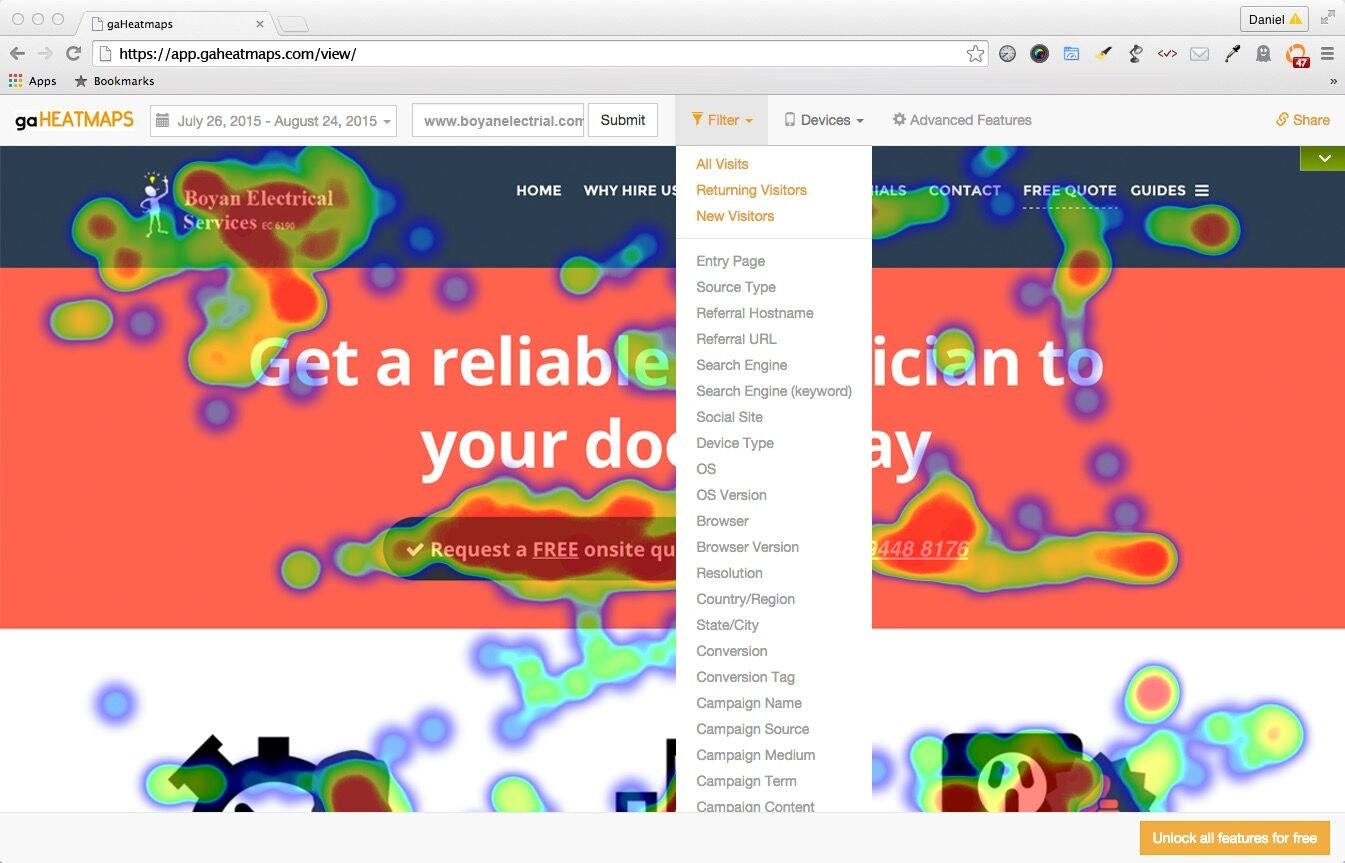This screenshot has width=1345, height=863.
Task: Click the gaHEATMAPS logo
Action: coord(72,119)
